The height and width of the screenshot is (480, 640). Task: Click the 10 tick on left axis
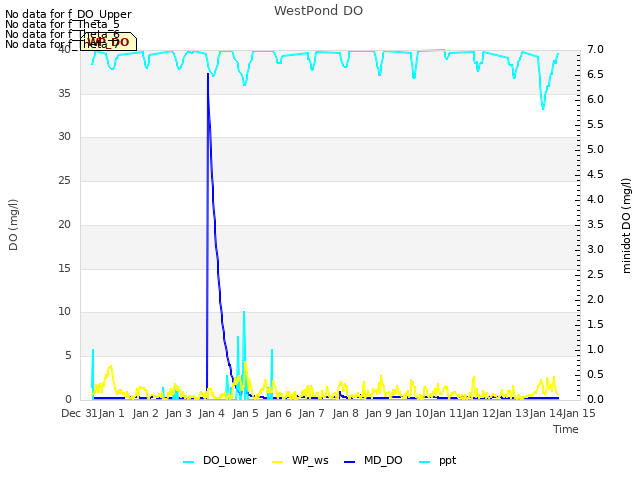(64, 312)
